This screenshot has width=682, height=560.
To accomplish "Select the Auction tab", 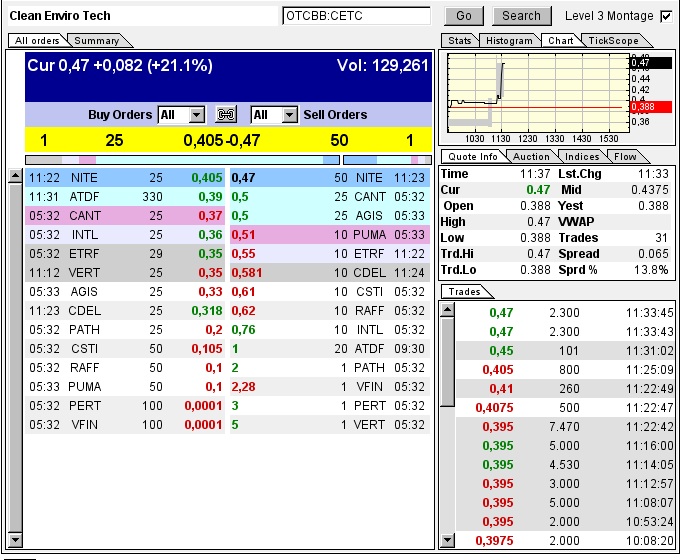I will [531, 156].
